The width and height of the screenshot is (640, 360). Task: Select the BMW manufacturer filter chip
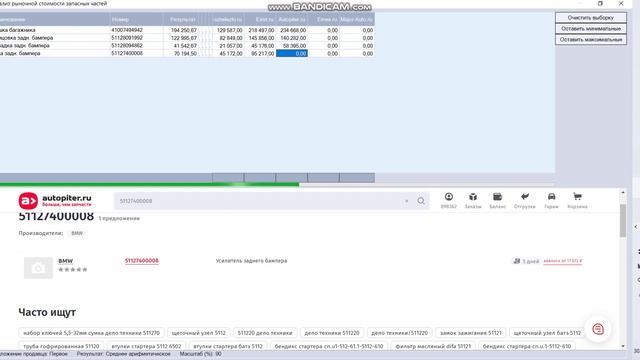click(77, 233)
